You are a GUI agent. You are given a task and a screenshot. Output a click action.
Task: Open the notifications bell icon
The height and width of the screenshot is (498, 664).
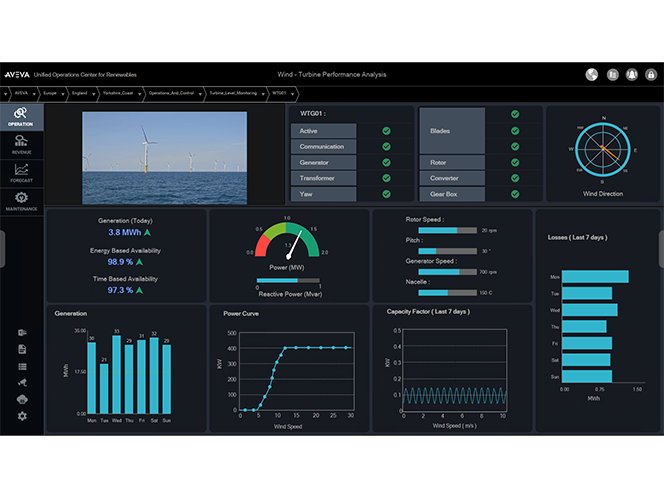(x=631, y=74)
